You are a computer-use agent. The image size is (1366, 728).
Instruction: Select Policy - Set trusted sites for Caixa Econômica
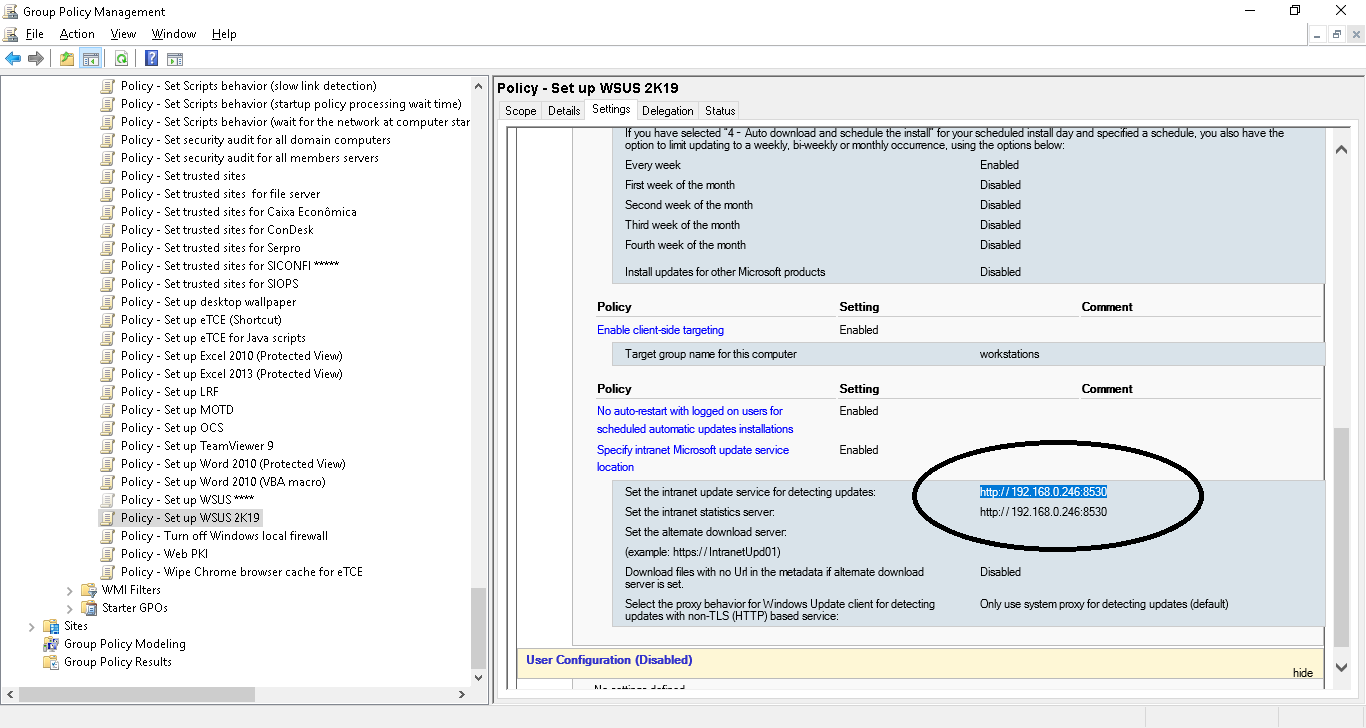pos(238,212)
